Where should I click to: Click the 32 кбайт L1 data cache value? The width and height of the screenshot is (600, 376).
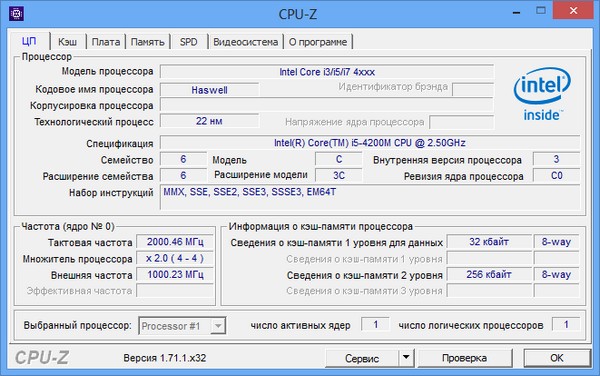[x=489, y=242]
